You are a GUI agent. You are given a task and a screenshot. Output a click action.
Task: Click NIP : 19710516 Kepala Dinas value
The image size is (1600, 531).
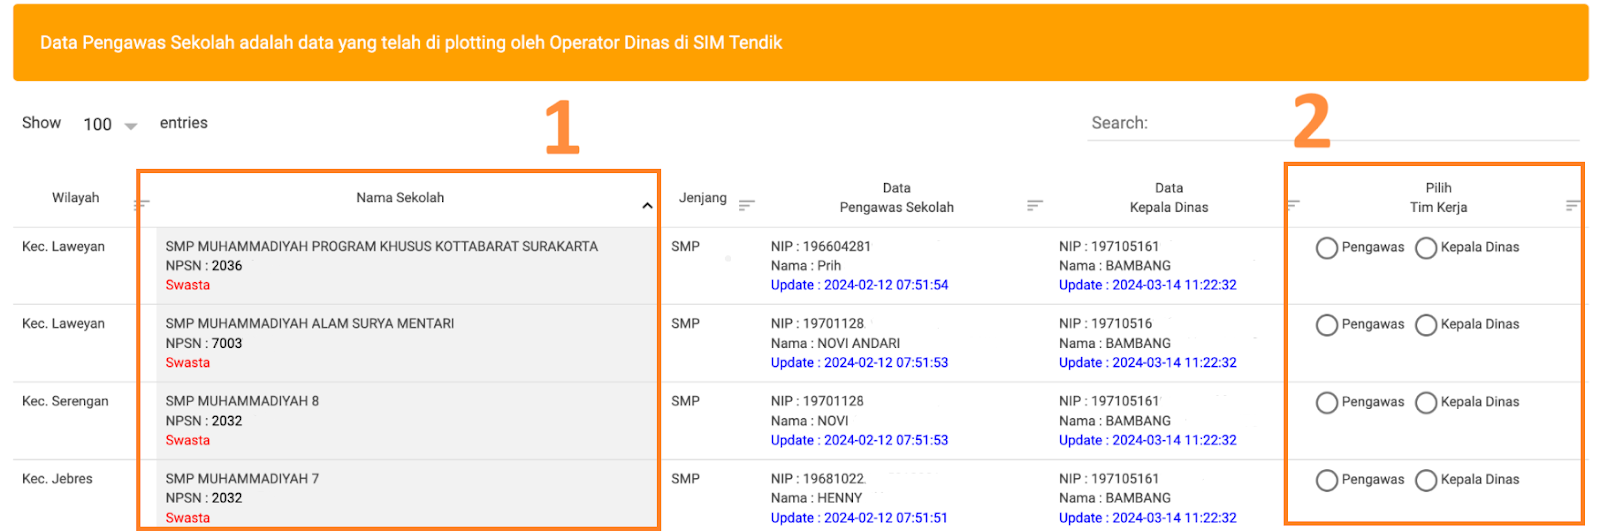pyautogui.click(x=1105, y=324)
